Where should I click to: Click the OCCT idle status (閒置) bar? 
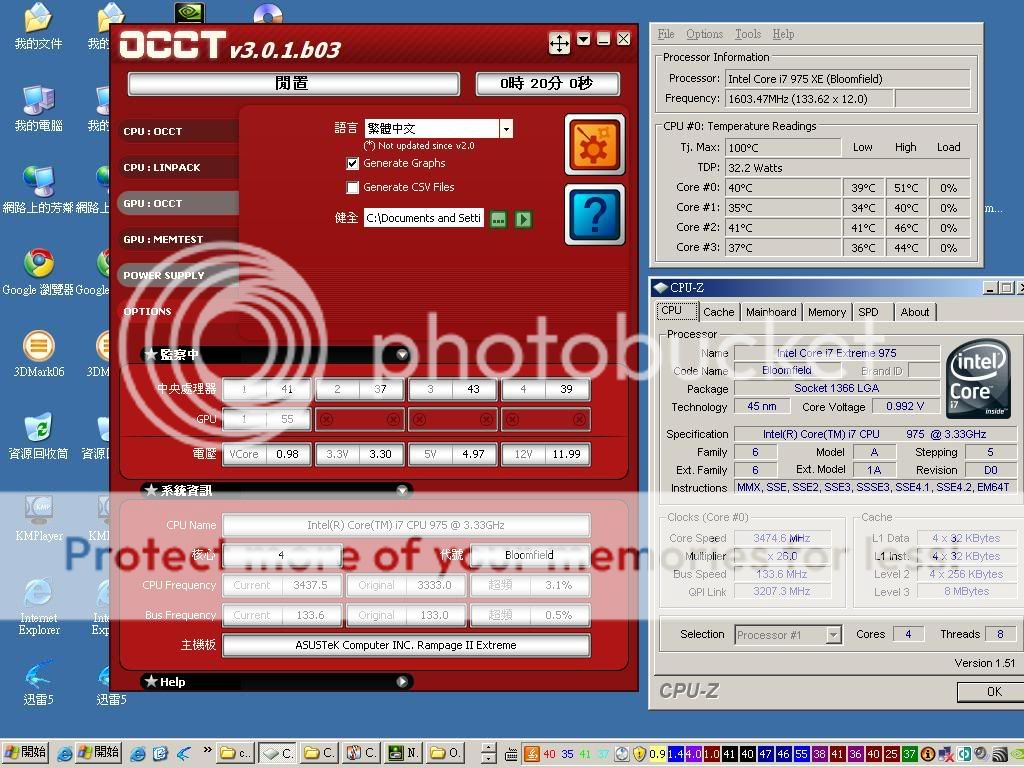[293, 84]
